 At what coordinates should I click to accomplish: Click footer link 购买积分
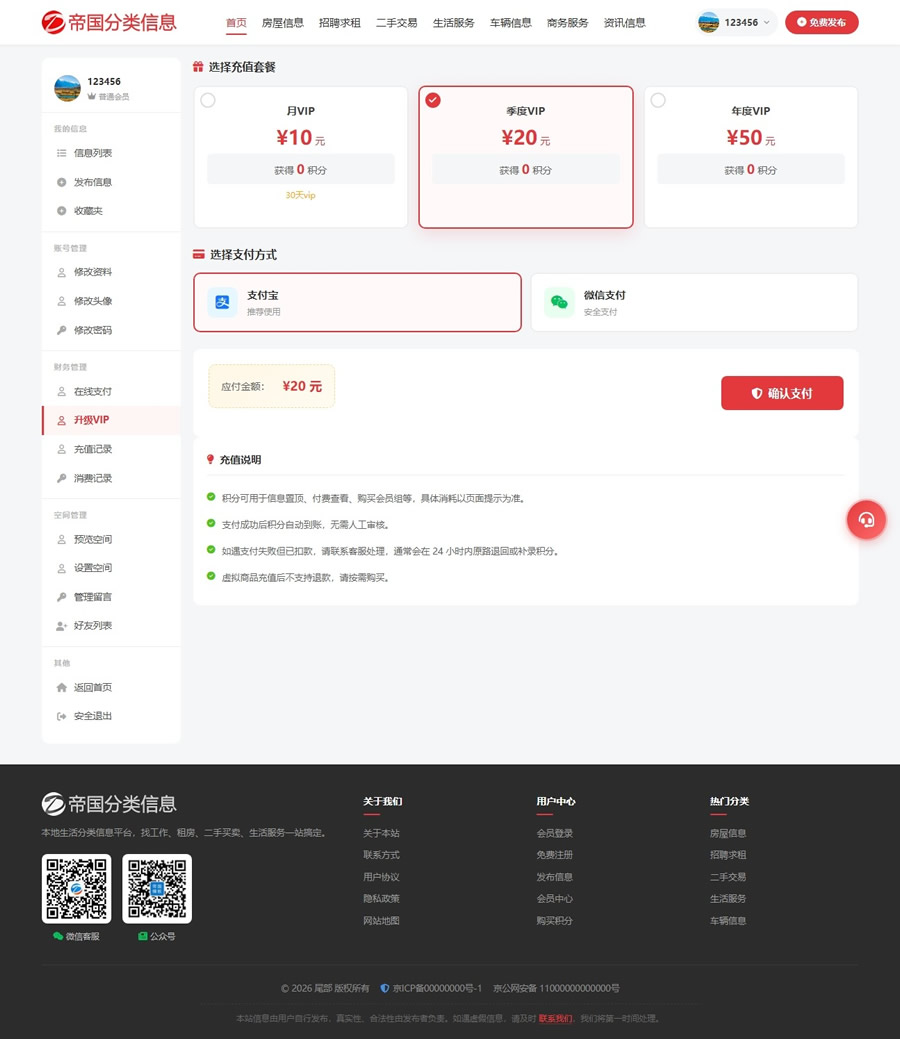click(x=555, y=920)
